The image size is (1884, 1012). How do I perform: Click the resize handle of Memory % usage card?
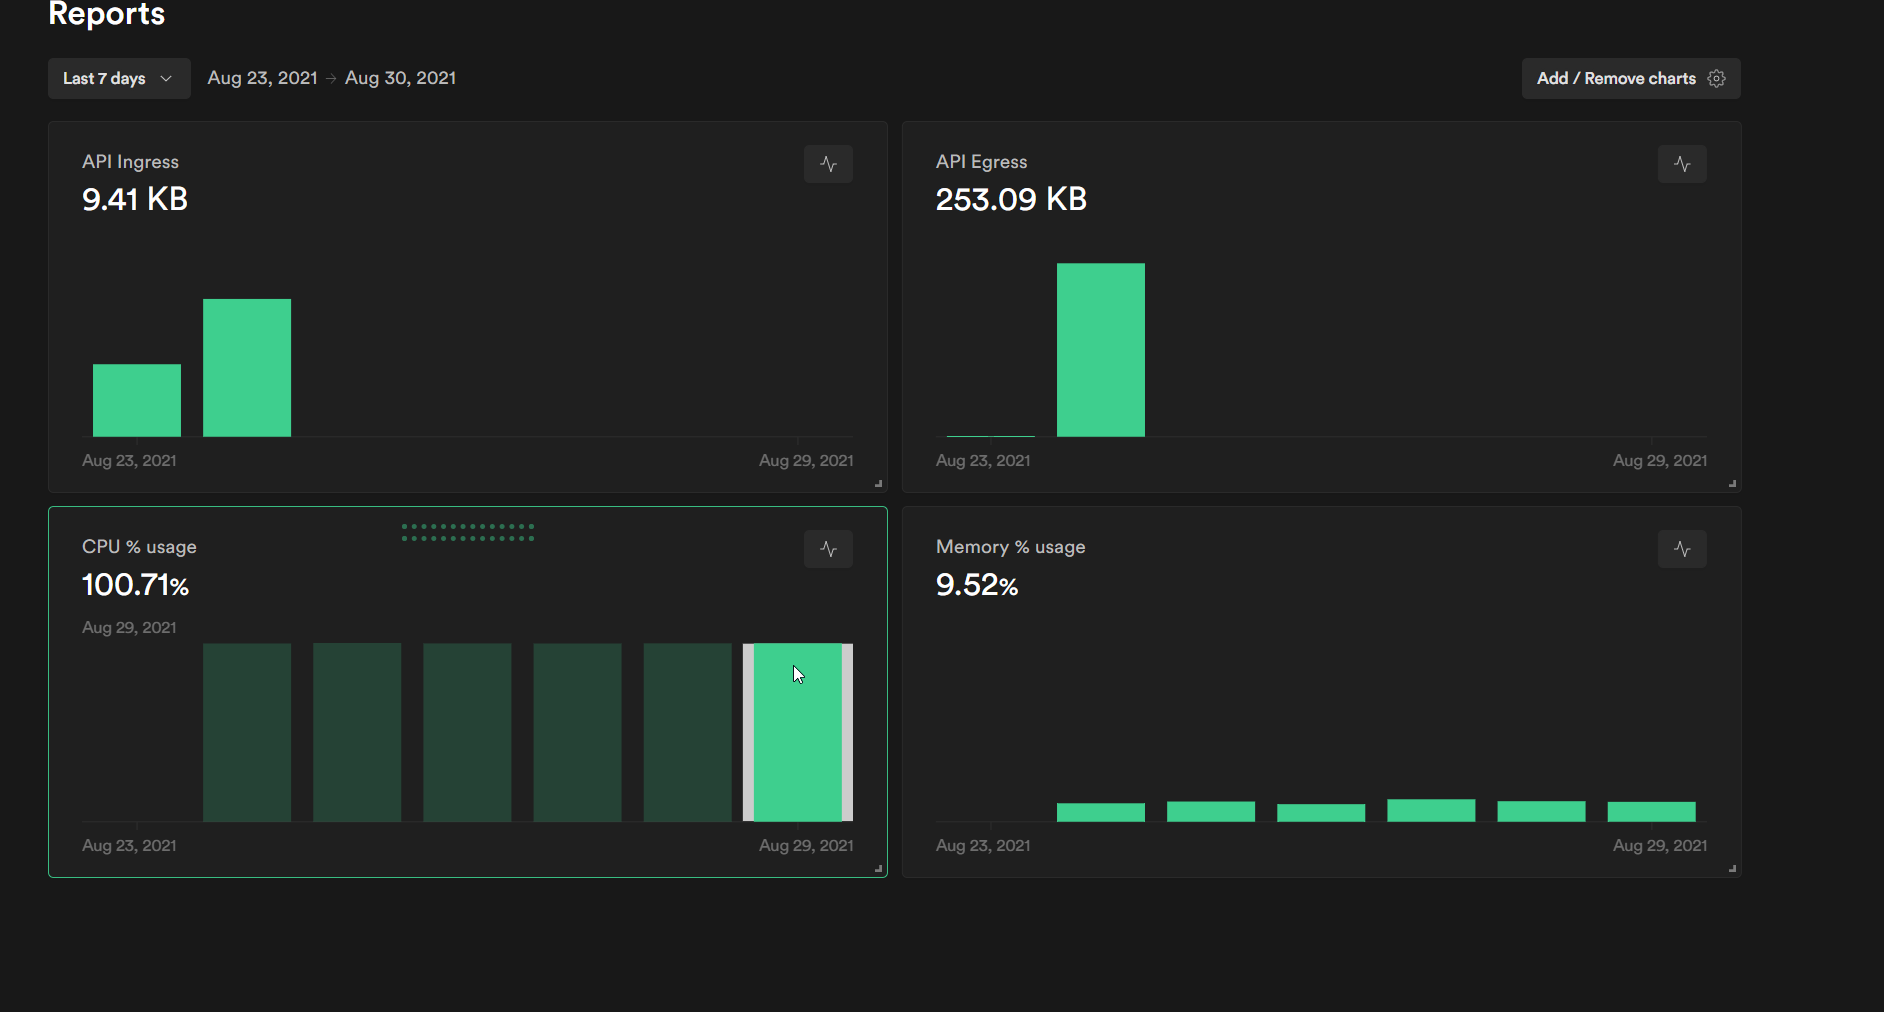tap(1733, 869)
